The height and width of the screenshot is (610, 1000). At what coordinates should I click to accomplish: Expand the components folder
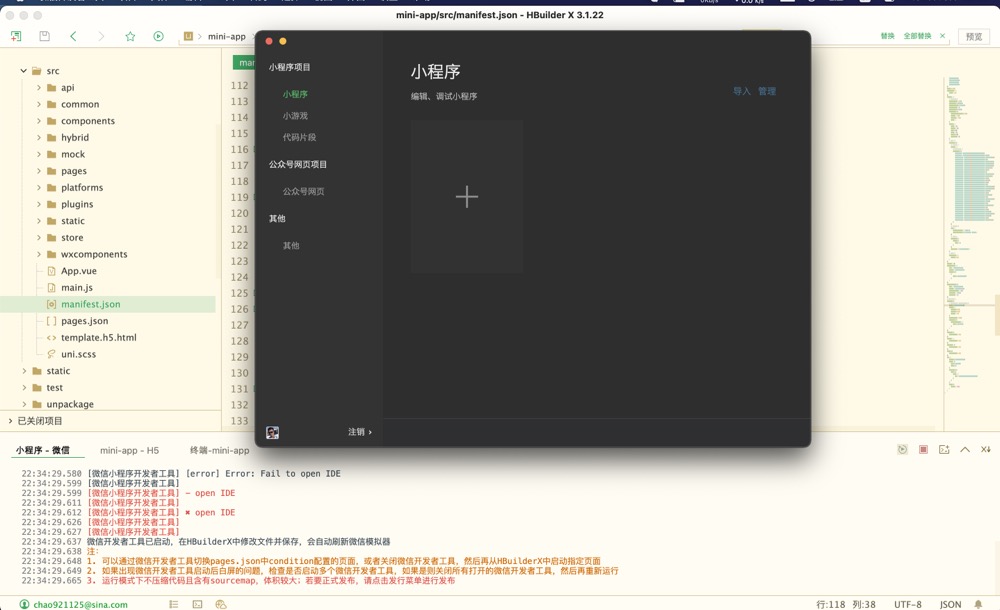[x=39, y=121]
